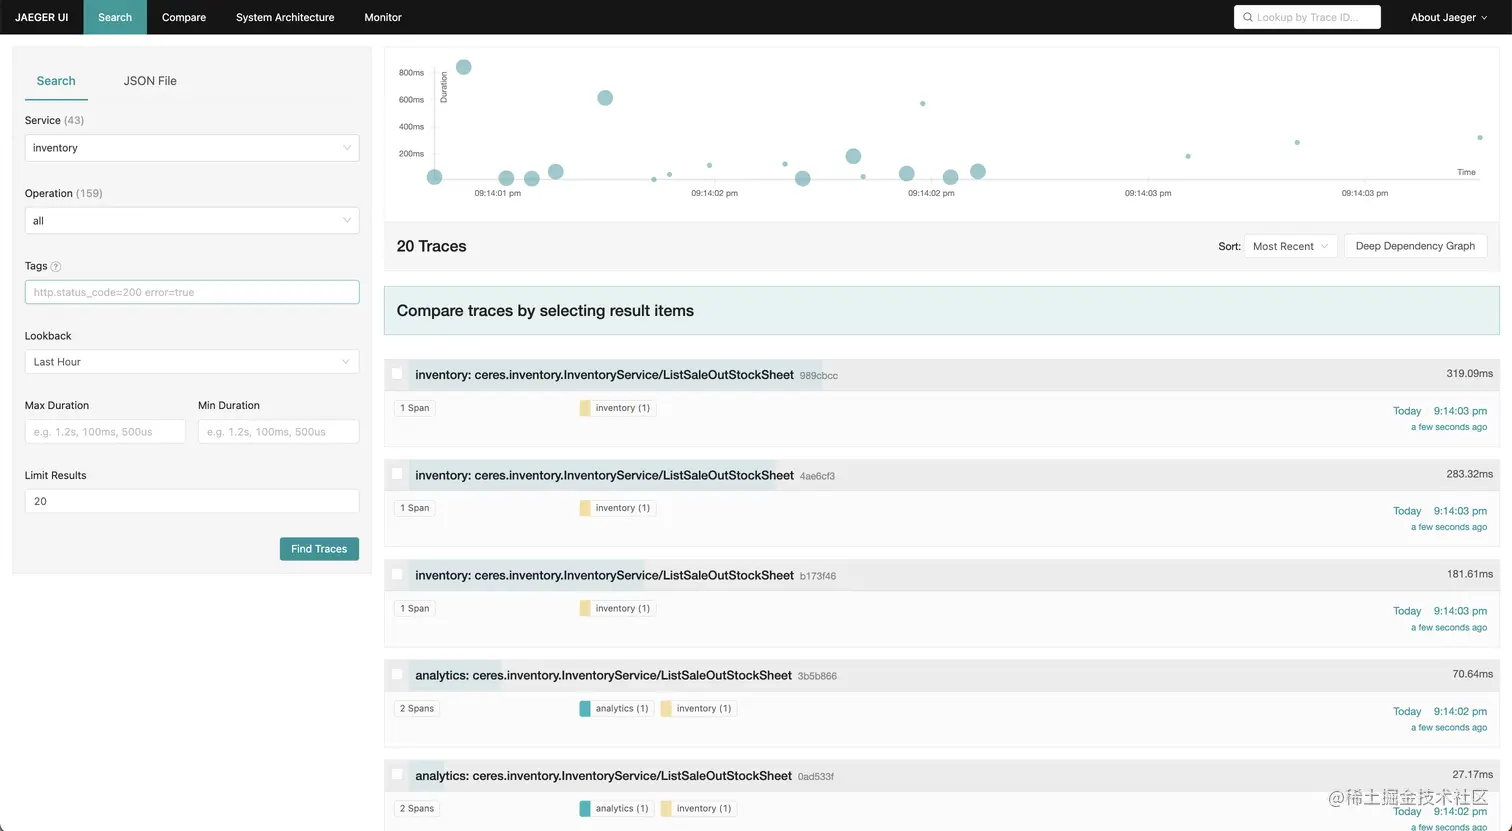Image resolution: width=1512 pixels, height=831 pixels.
Task: Click the largest bubble at 800ms in scatter plot
Action: pyautogui.click(x=463, y=67)
